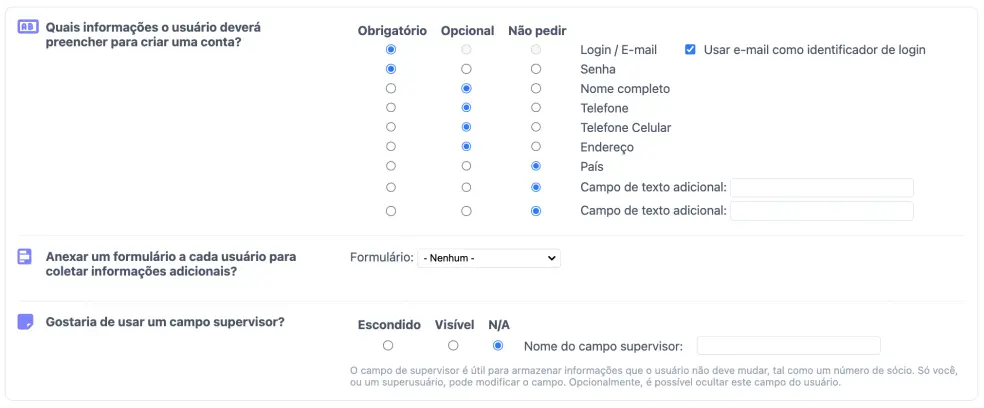
Task: Toggle 'Usar e-mail como identificador de login' checkbox
Action: coord(690,50)
